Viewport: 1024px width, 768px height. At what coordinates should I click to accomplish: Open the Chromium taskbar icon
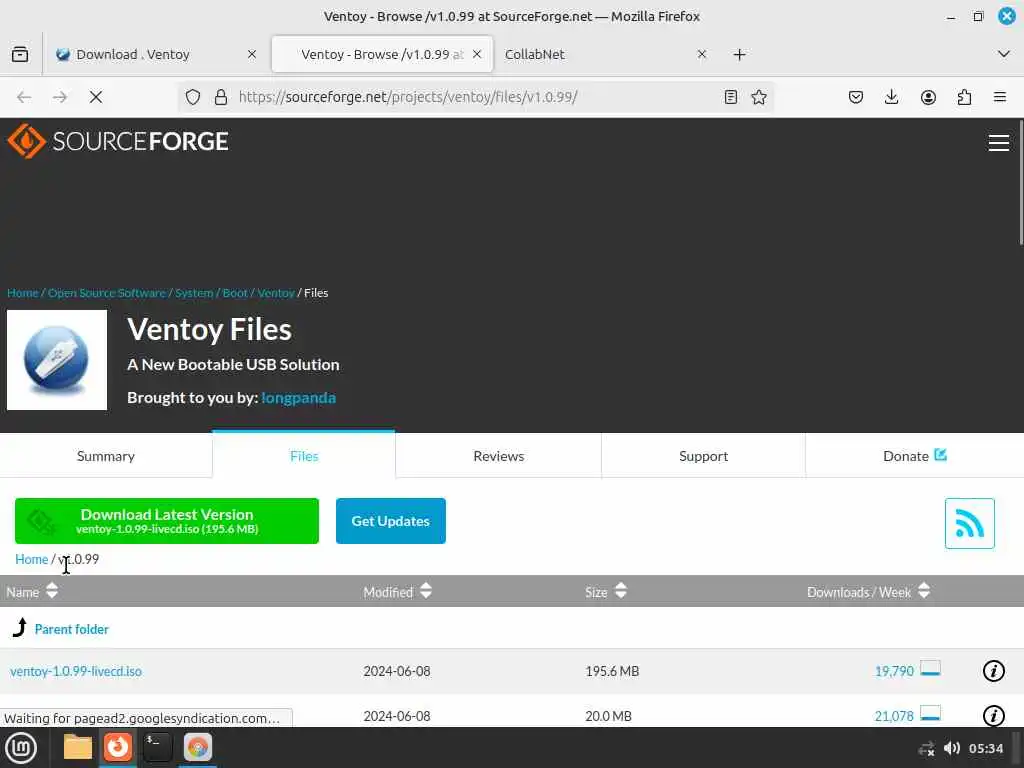198,748
